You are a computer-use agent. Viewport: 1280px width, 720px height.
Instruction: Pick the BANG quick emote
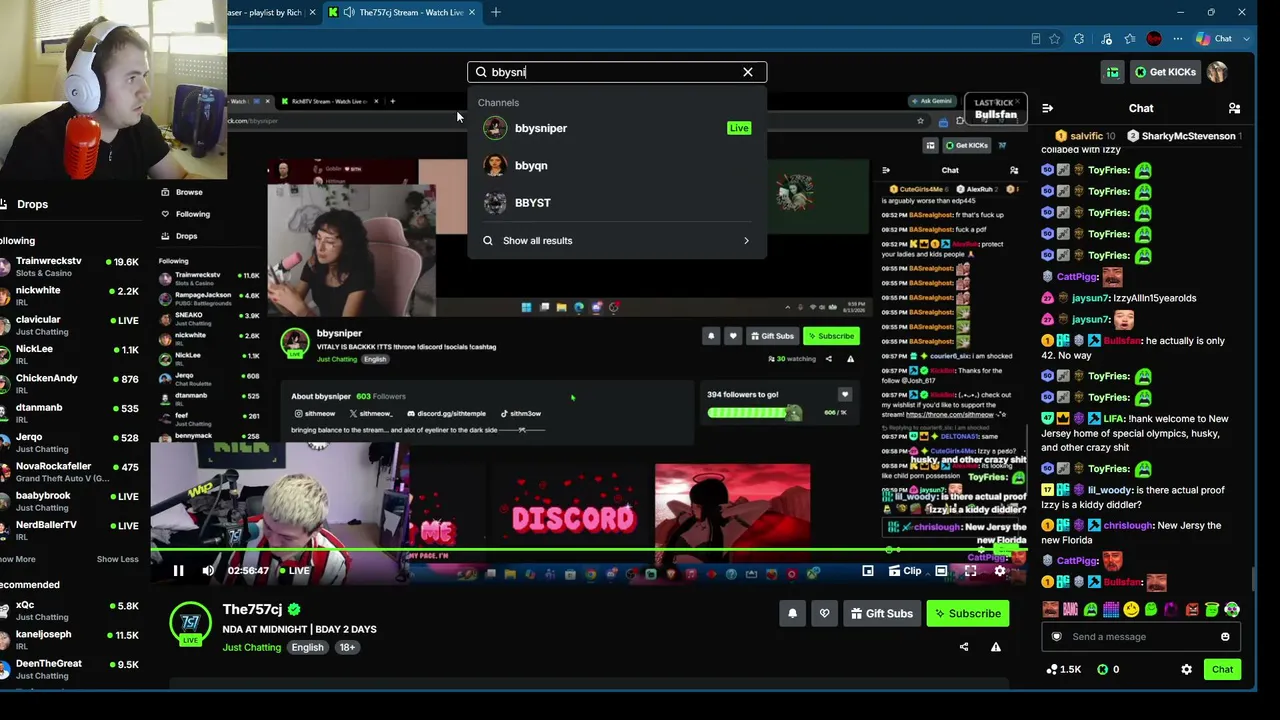[x=1070, y=609]
